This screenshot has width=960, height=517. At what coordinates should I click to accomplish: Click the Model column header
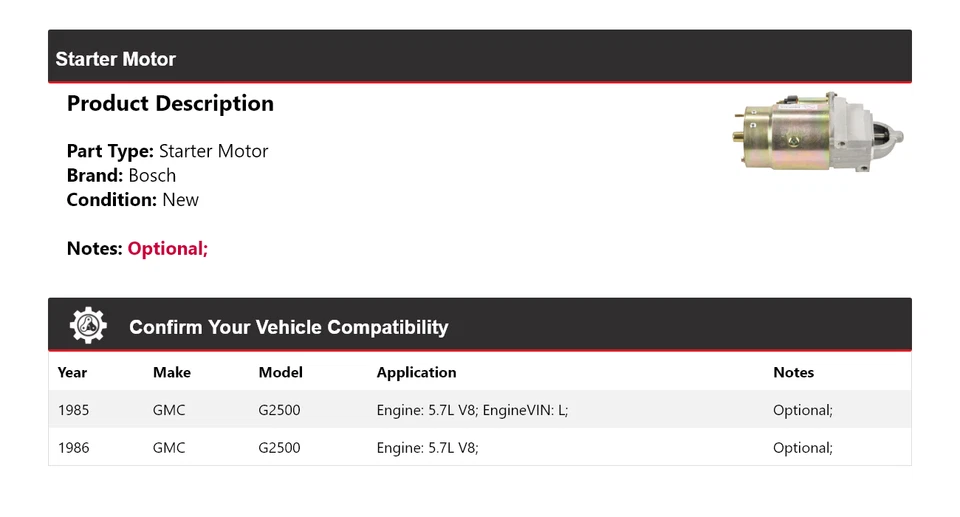(280, 372)
